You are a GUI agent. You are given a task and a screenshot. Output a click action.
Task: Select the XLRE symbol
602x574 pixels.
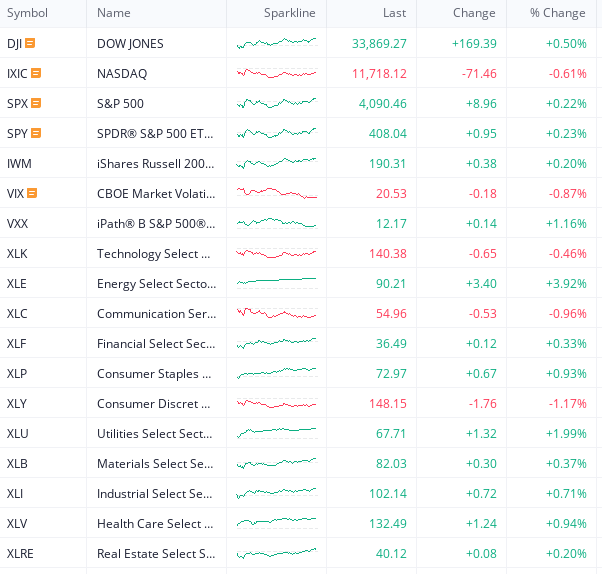click(x=20, y=553)
